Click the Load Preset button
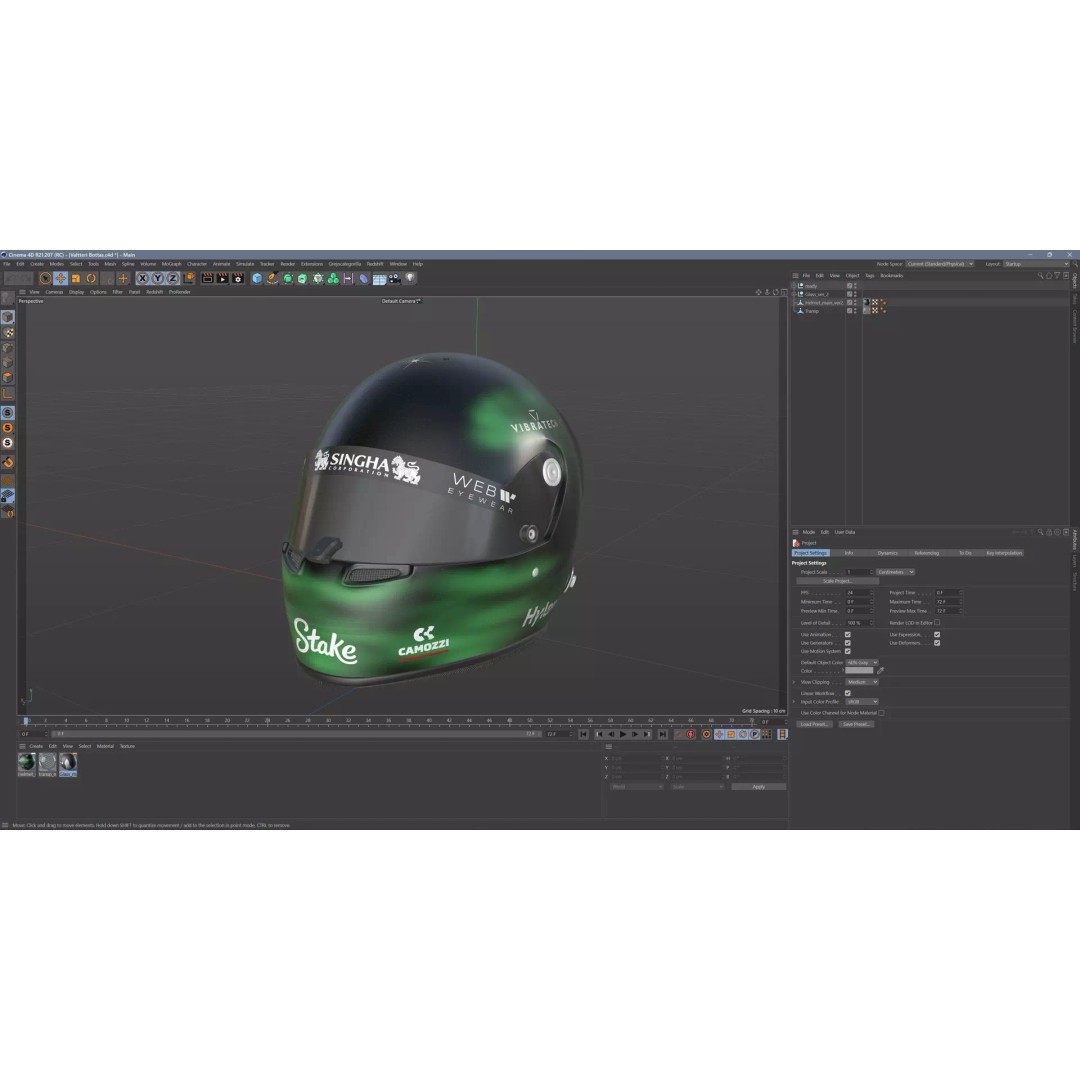The width and height of the screenshot is (1080, 1080). (814, 724)
